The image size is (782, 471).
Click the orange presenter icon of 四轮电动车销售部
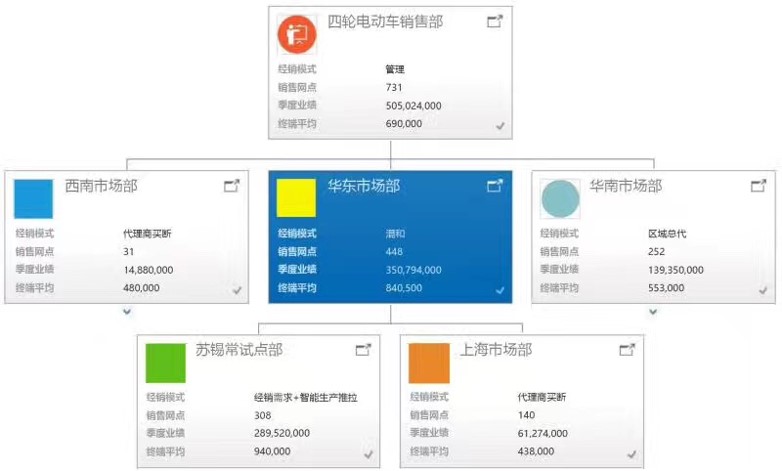click(x=296, y=34)
